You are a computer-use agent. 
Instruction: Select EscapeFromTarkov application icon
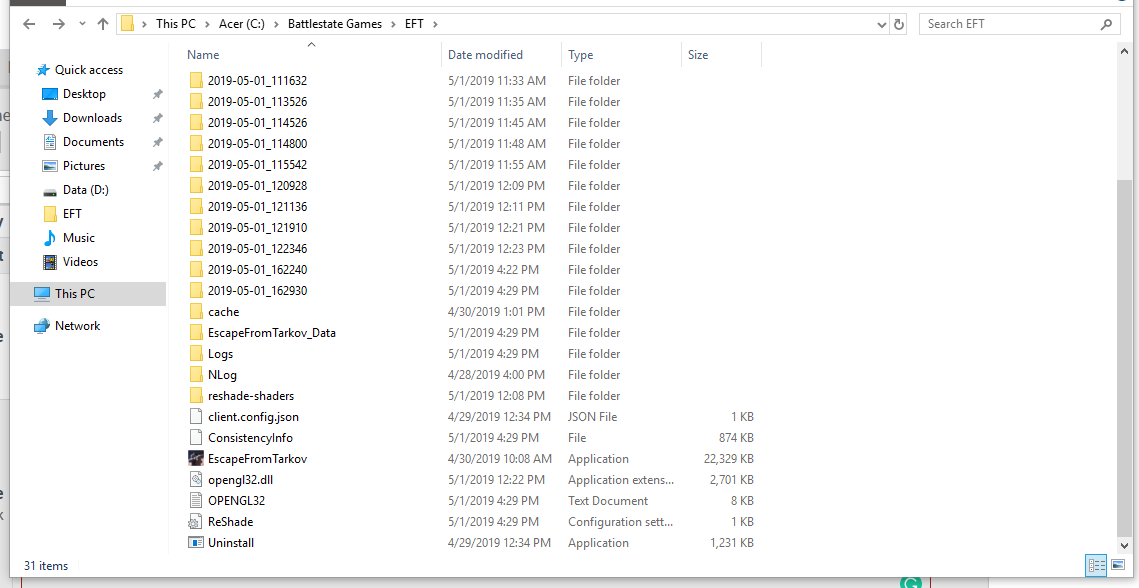(x=195, y=459)
